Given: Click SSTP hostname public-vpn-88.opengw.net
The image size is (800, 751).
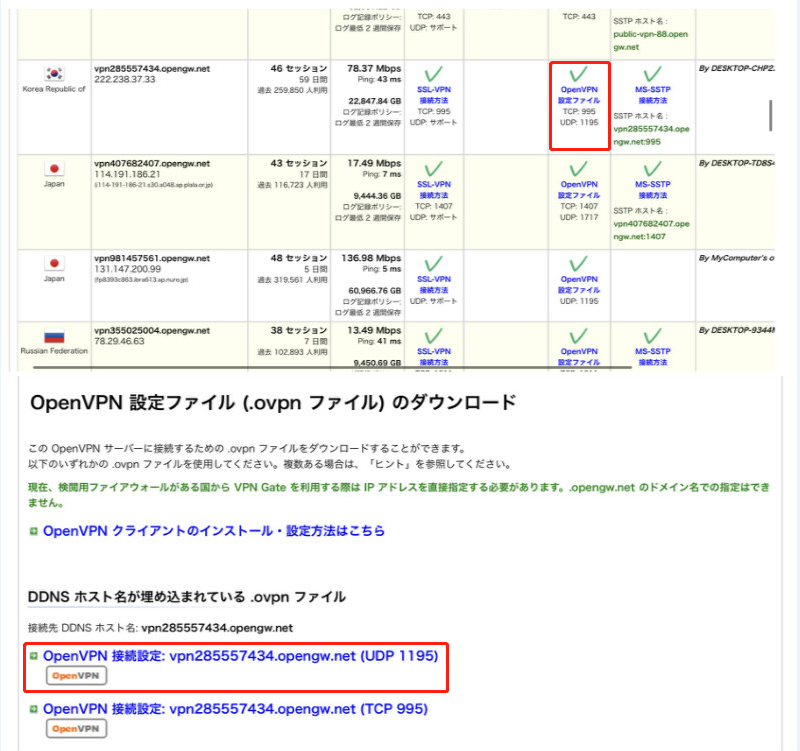Looking at the screenshot, I should coord(651,40).
